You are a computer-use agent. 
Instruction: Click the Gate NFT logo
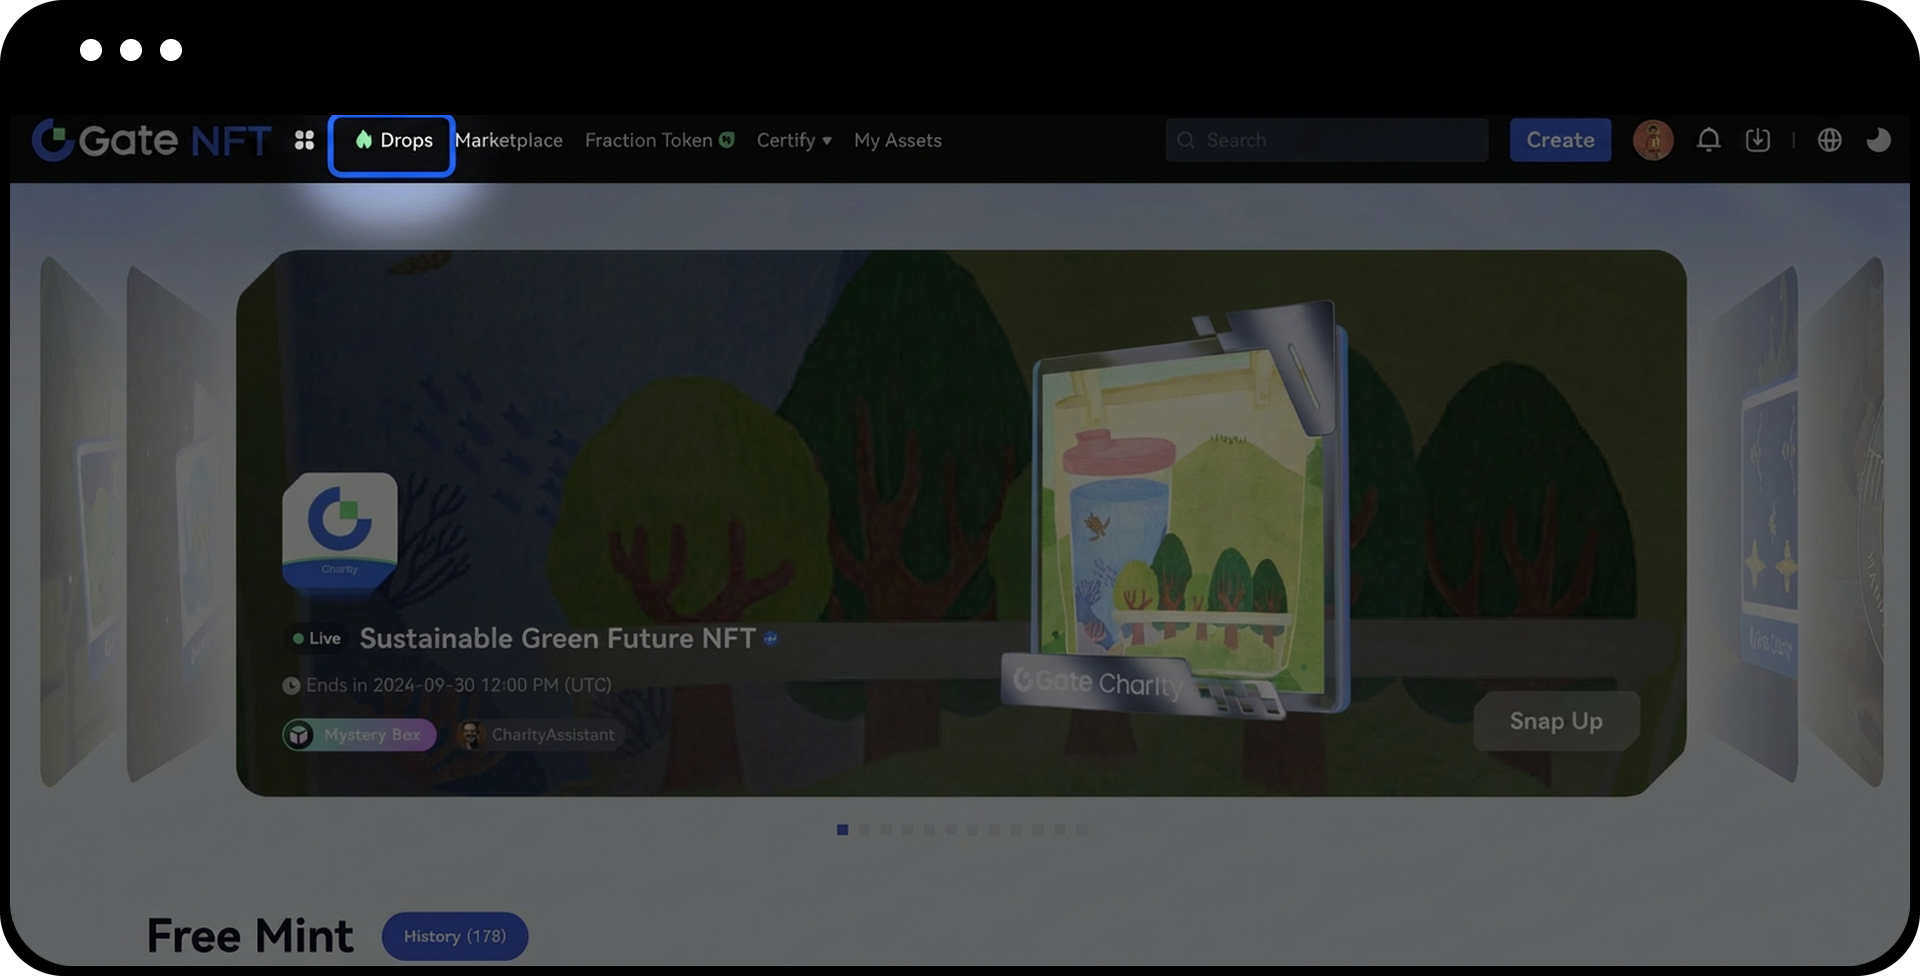pos(150,141)
